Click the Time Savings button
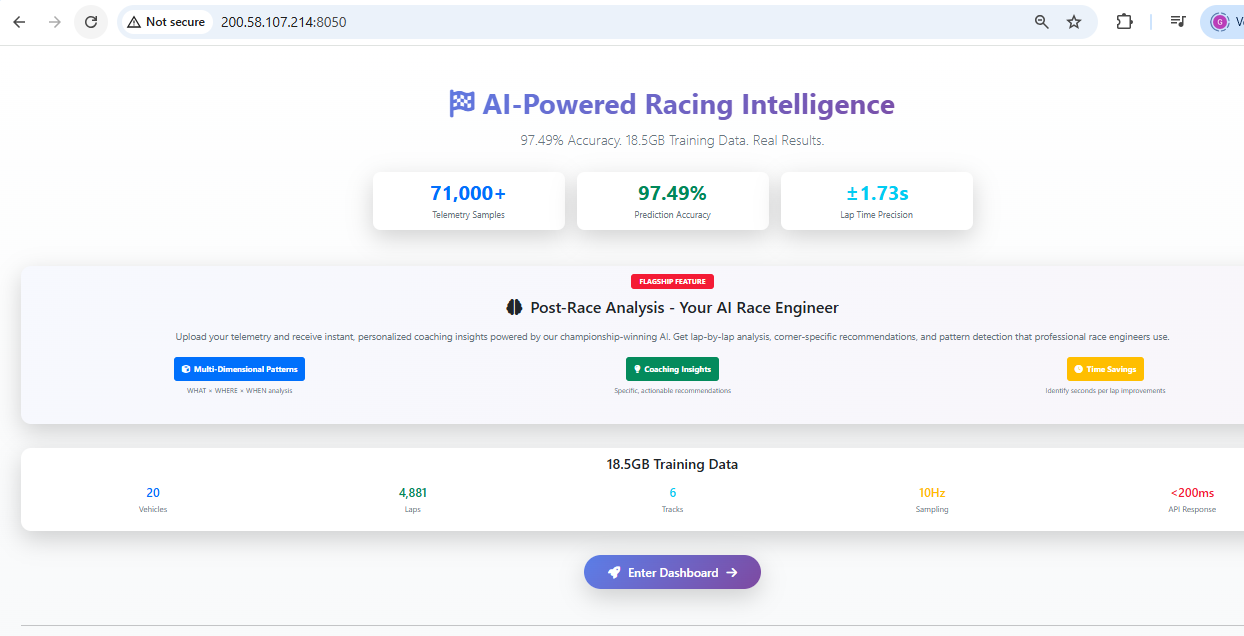The width and height of the screenshot is (1244, 636). [1105, 369]
